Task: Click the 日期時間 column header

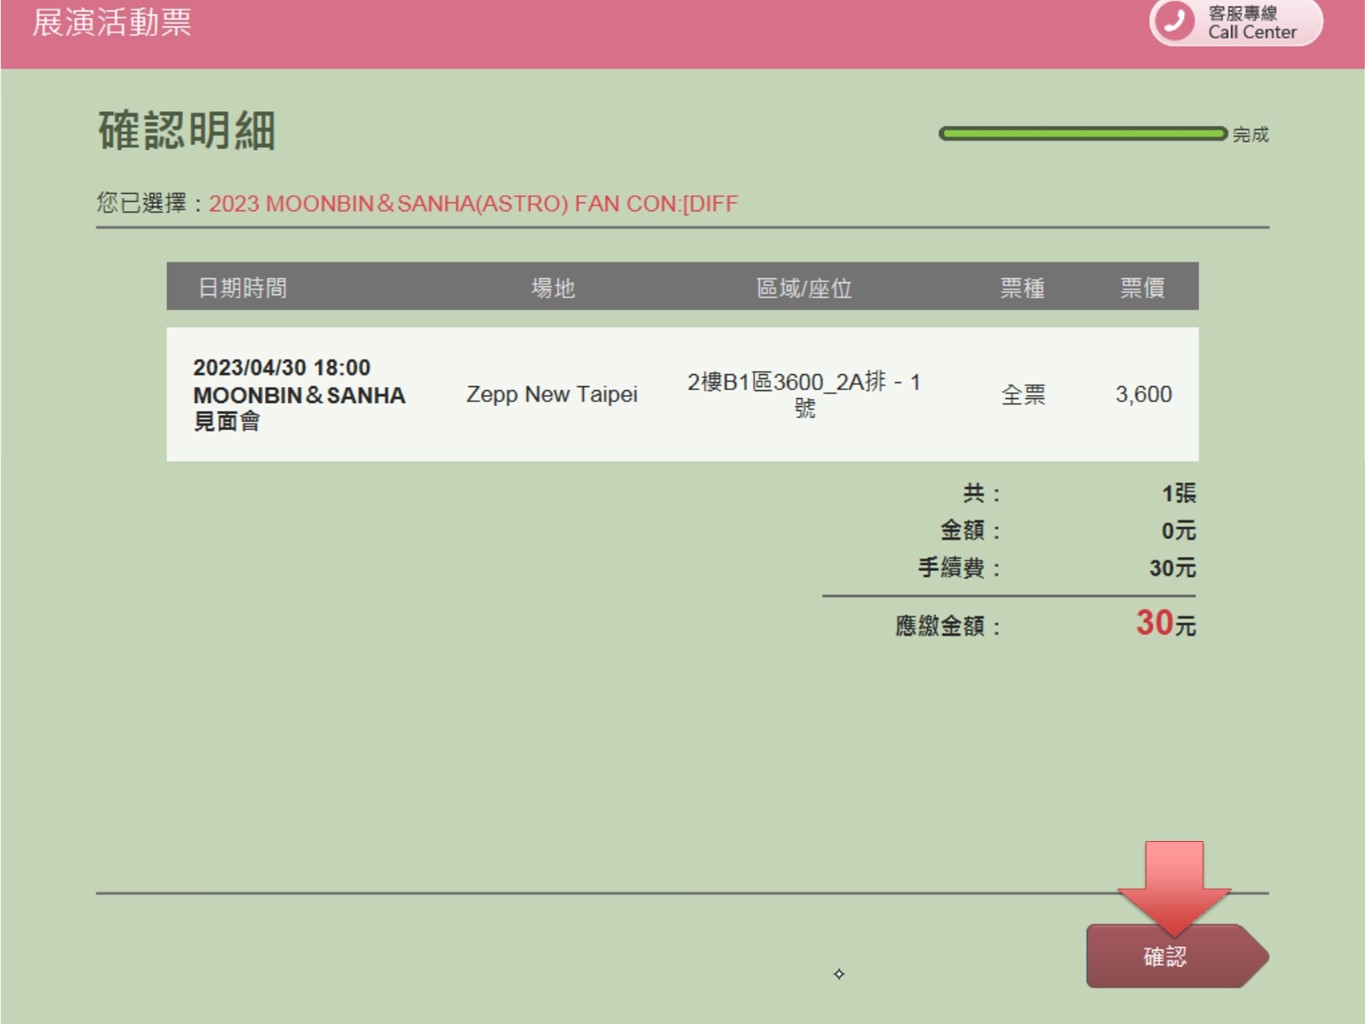Action: [242, 288]
